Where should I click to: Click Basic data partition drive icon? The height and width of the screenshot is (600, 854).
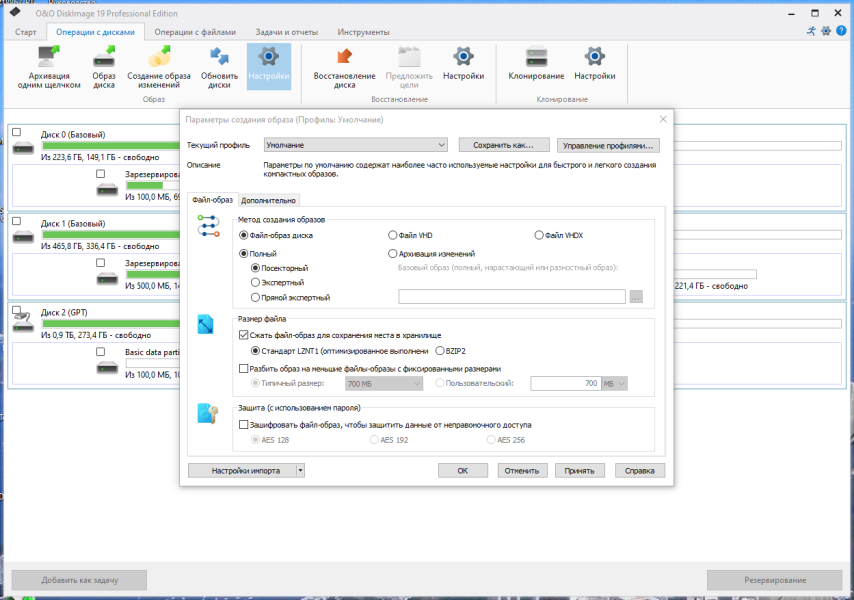pyautogui.click(x=107, y=368)
